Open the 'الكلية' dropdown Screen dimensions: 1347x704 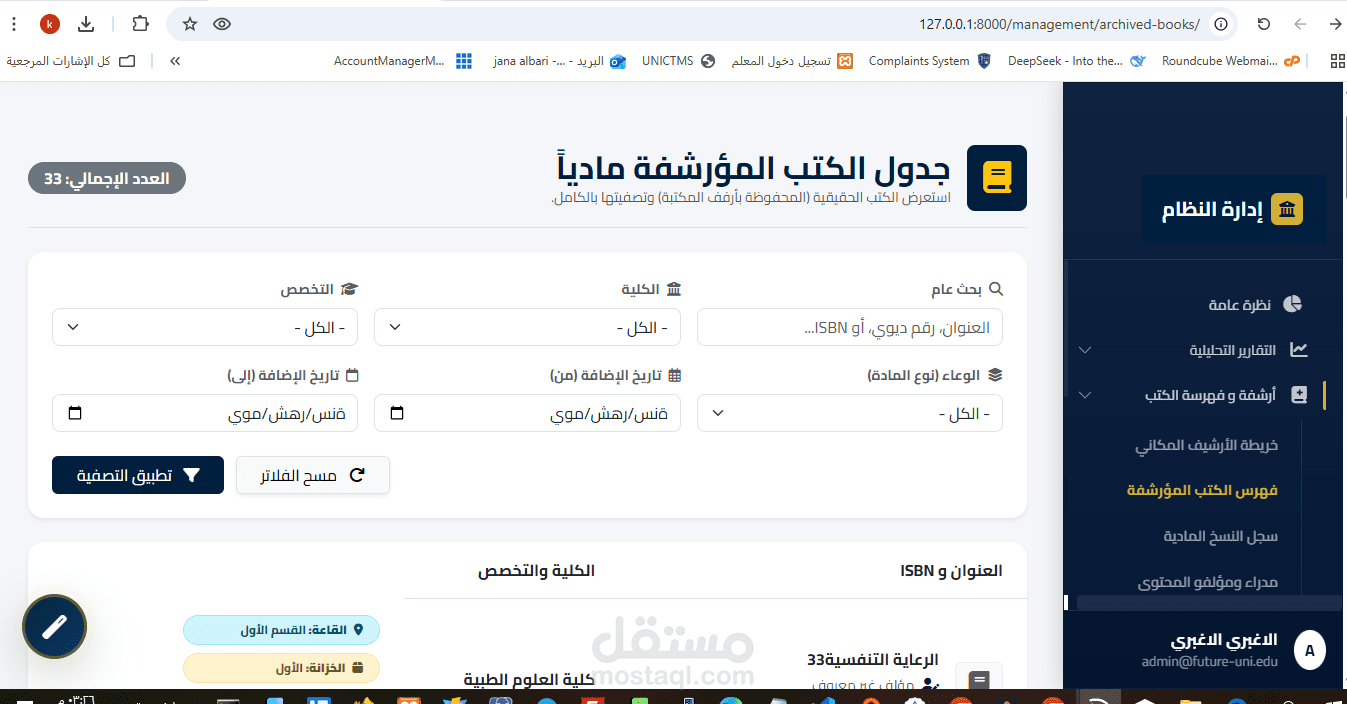[527, 327]
